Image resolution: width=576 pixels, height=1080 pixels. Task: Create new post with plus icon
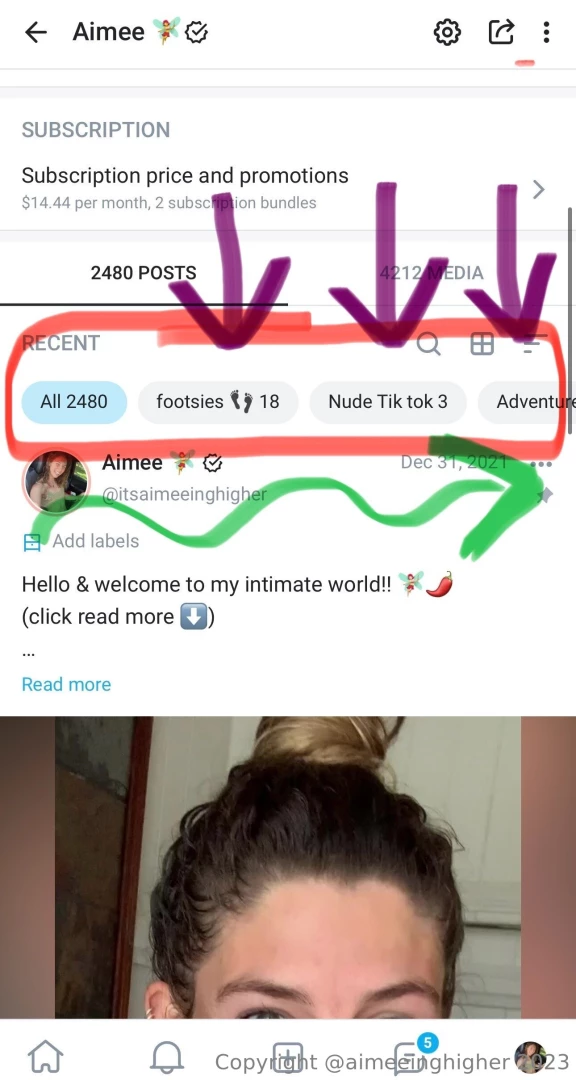tap(288, 1055)
